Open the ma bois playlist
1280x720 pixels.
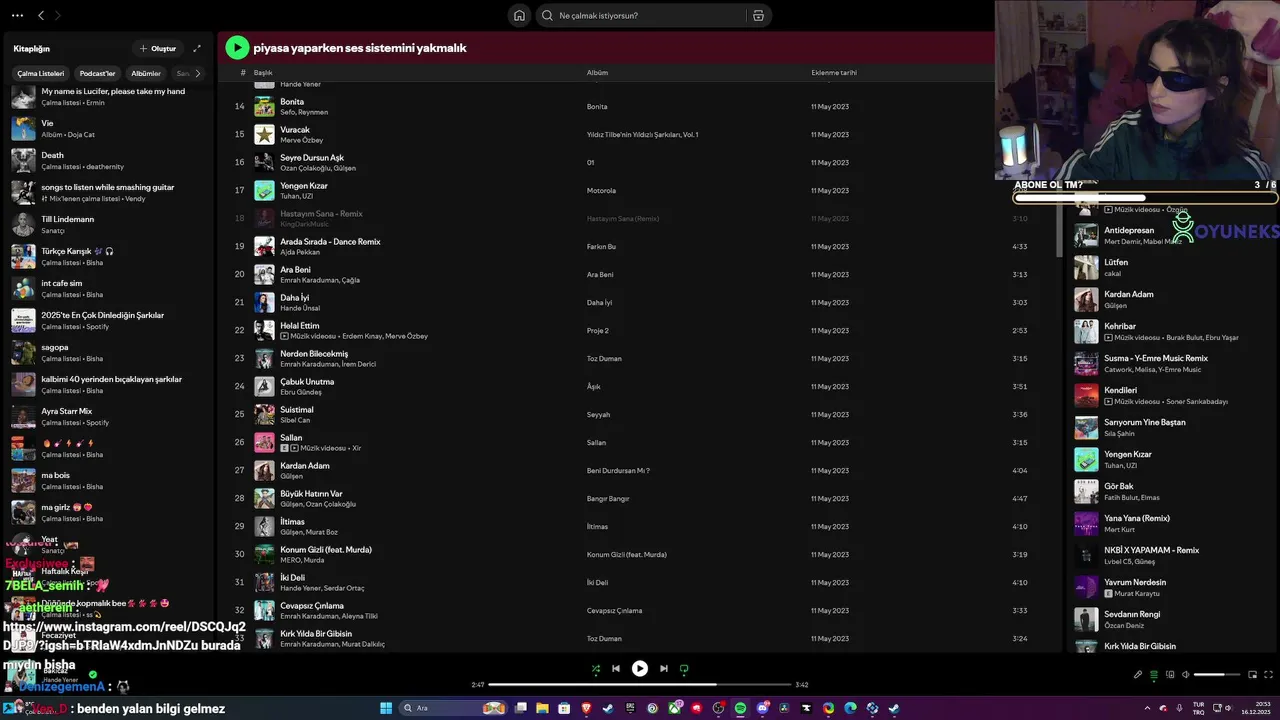tap(110, 480)
